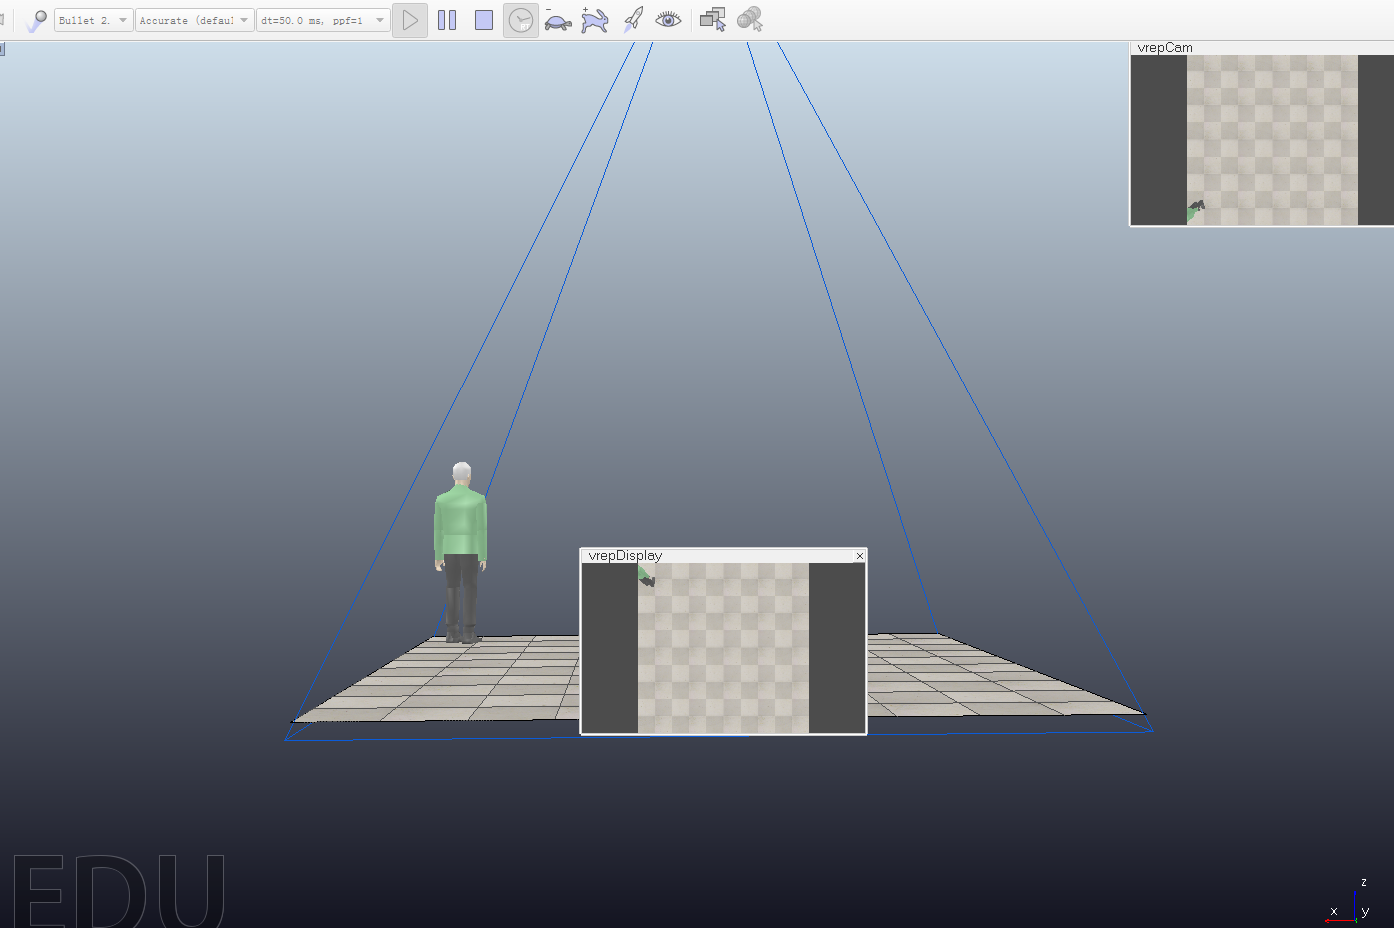Open the Bullet physics engine dropdown
The height and width of the screenshot is (928, 1394).
coord(93,20)
